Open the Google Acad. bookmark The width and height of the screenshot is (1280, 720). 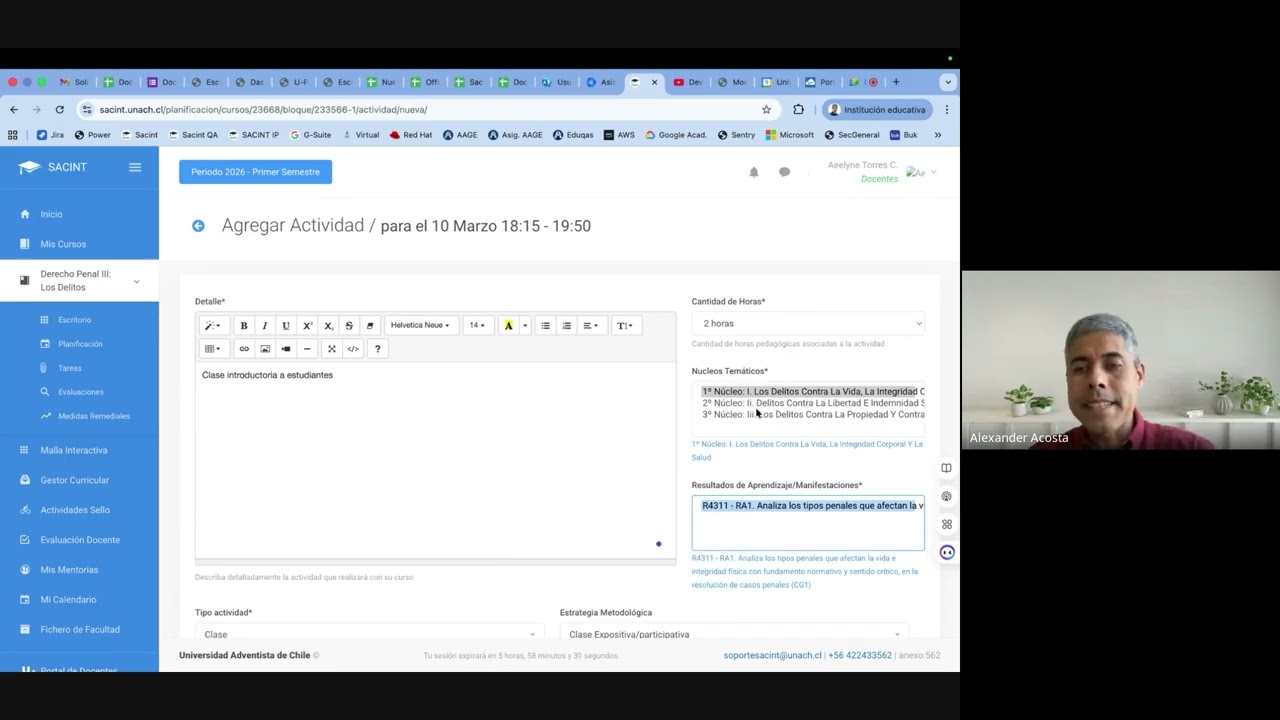tap(676, 135)
